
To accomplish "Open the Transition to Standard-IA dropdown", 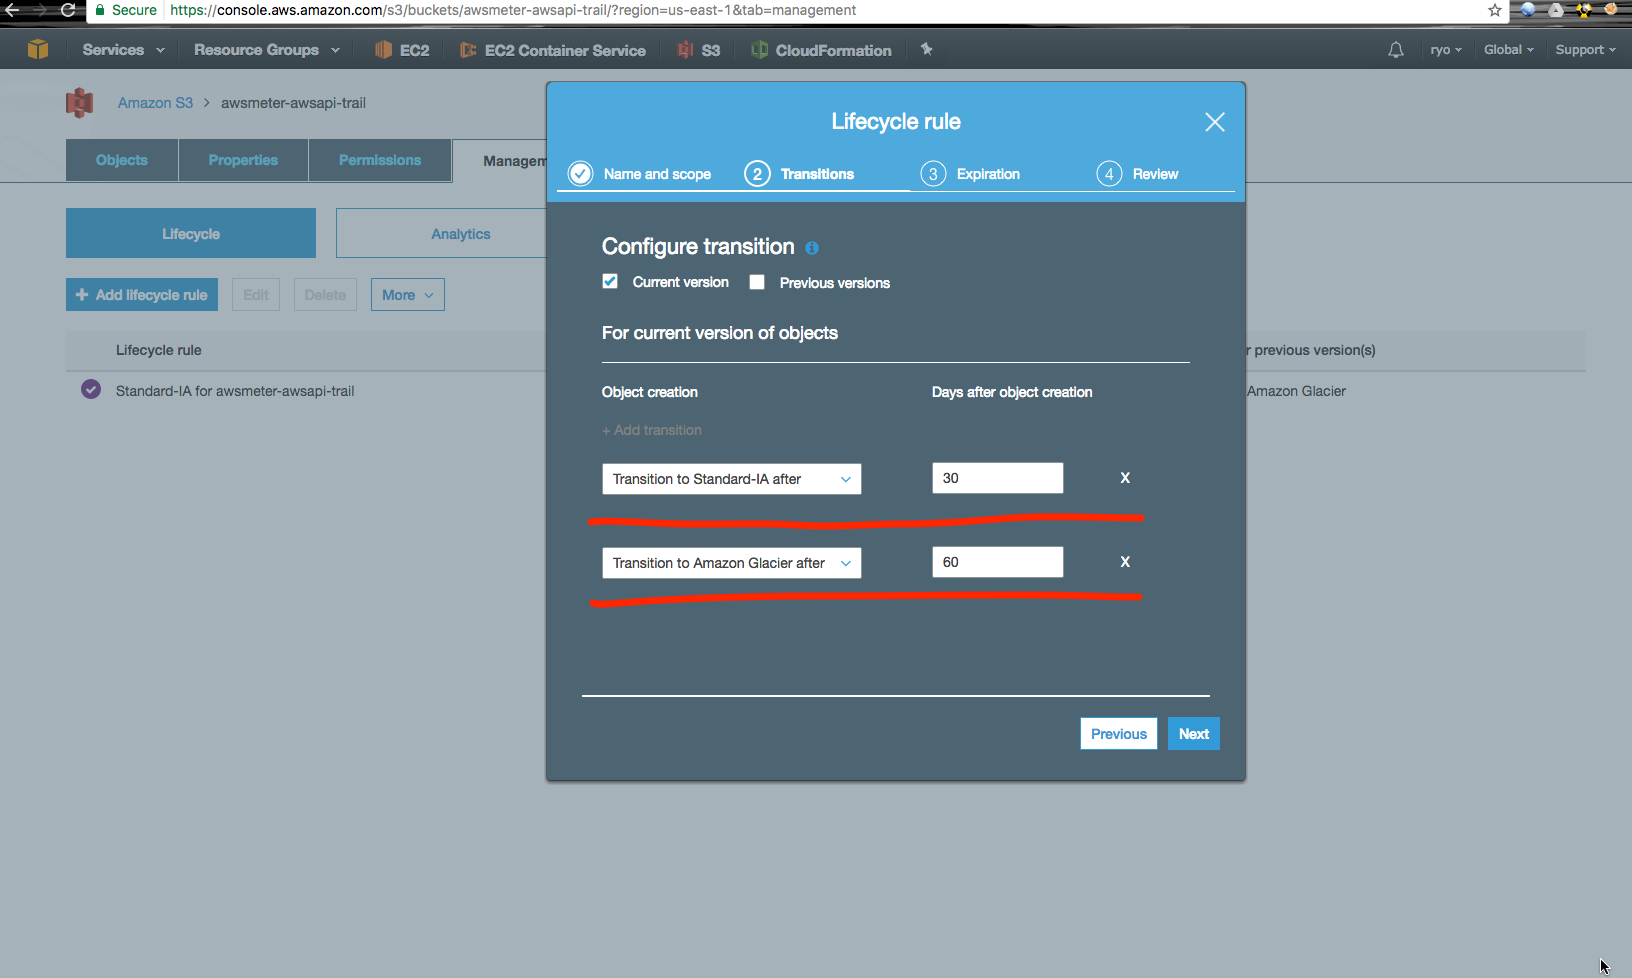I will point(731,479).
